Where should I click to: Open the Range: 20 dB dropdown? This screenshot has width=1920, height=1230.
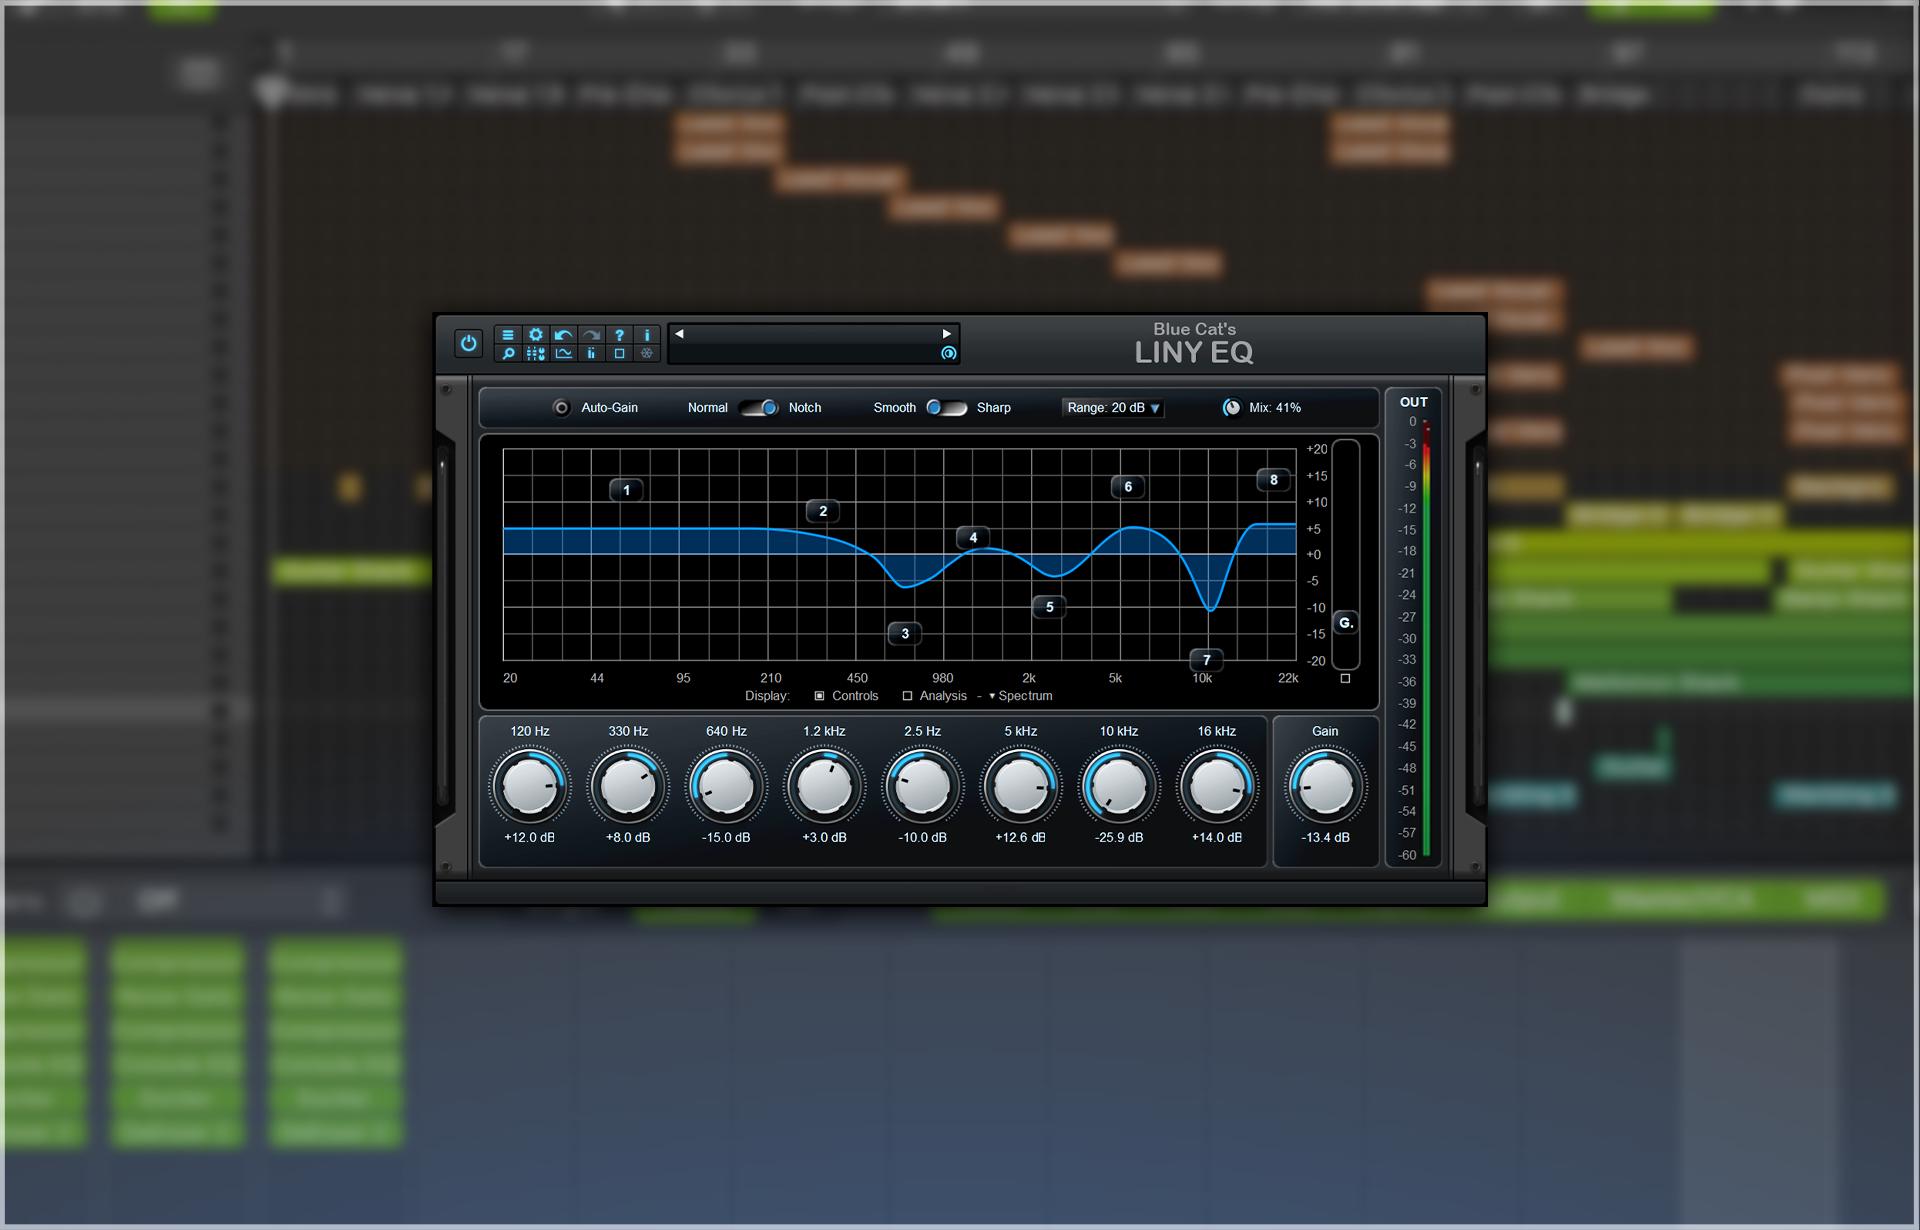click(x=1113, y=408)
